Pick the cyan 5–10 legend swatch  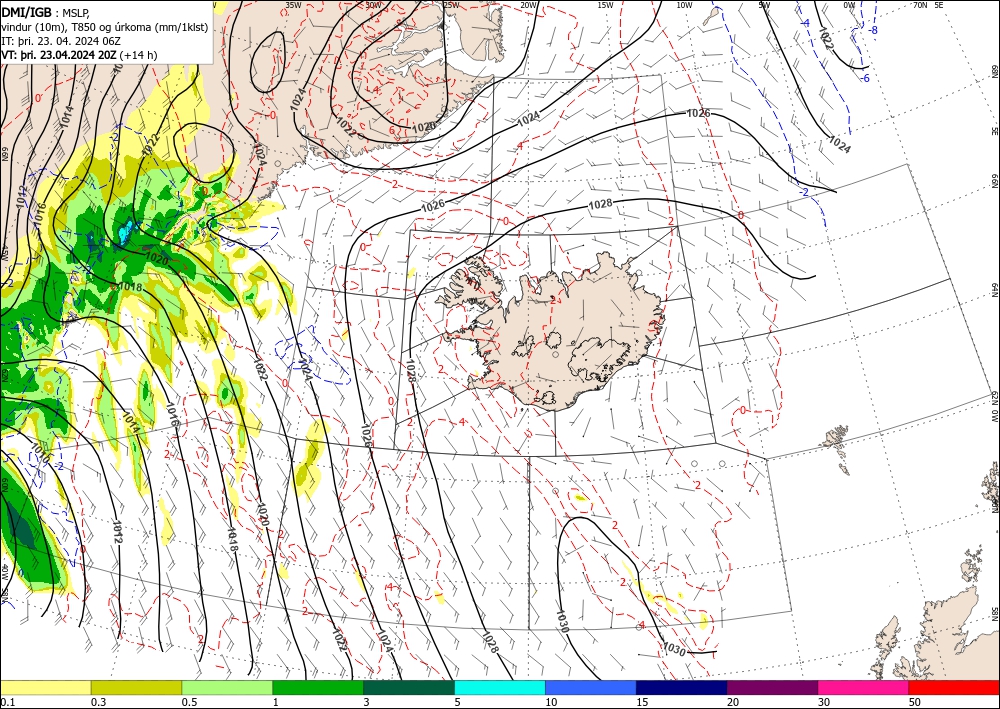pos(500,687)
